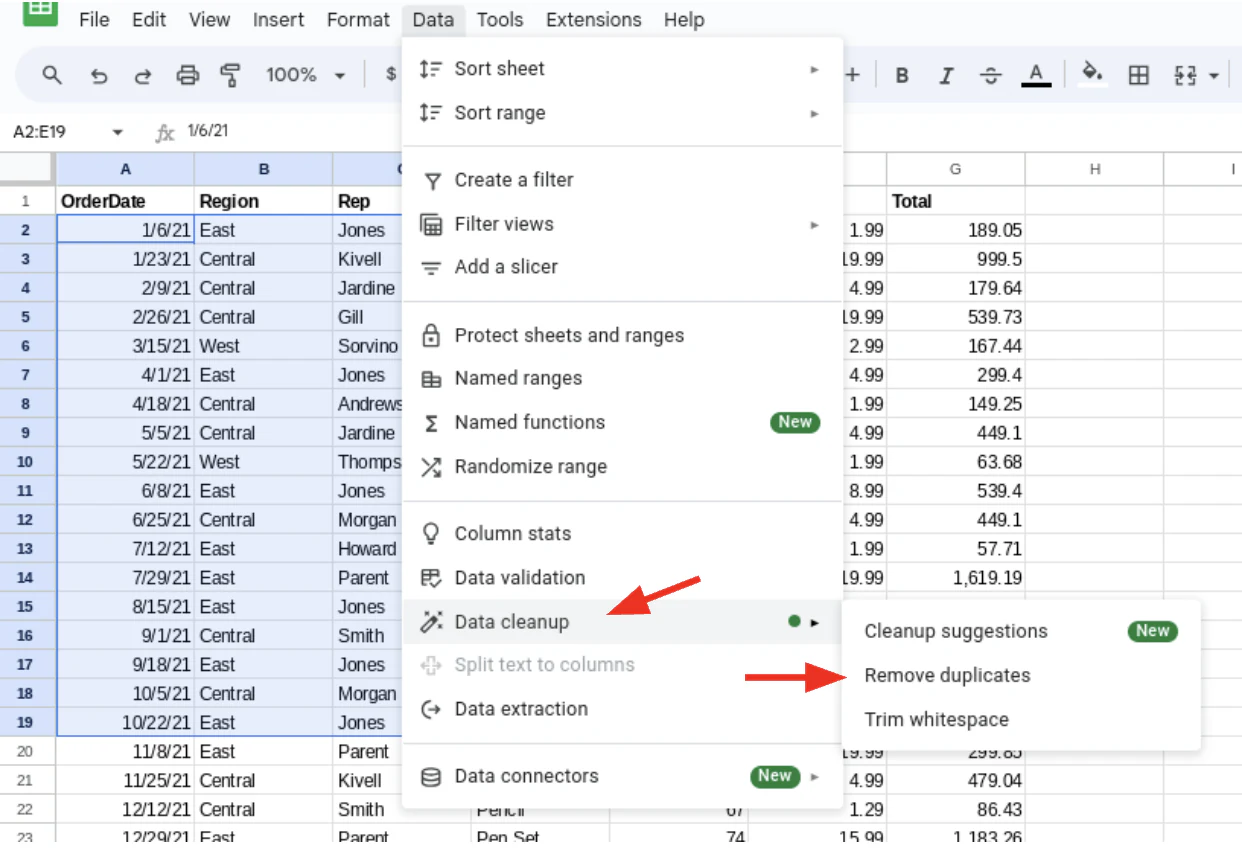Click the cell with total 999.5
This screenshot has height=852, width=1242.
coord(956,259)
